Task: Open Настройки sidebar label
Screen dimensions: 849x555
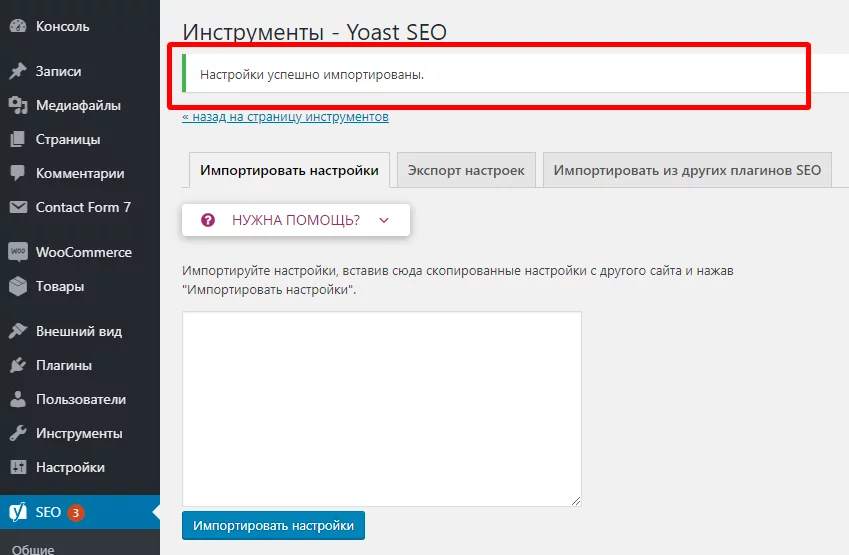Action: pos(70,467)
